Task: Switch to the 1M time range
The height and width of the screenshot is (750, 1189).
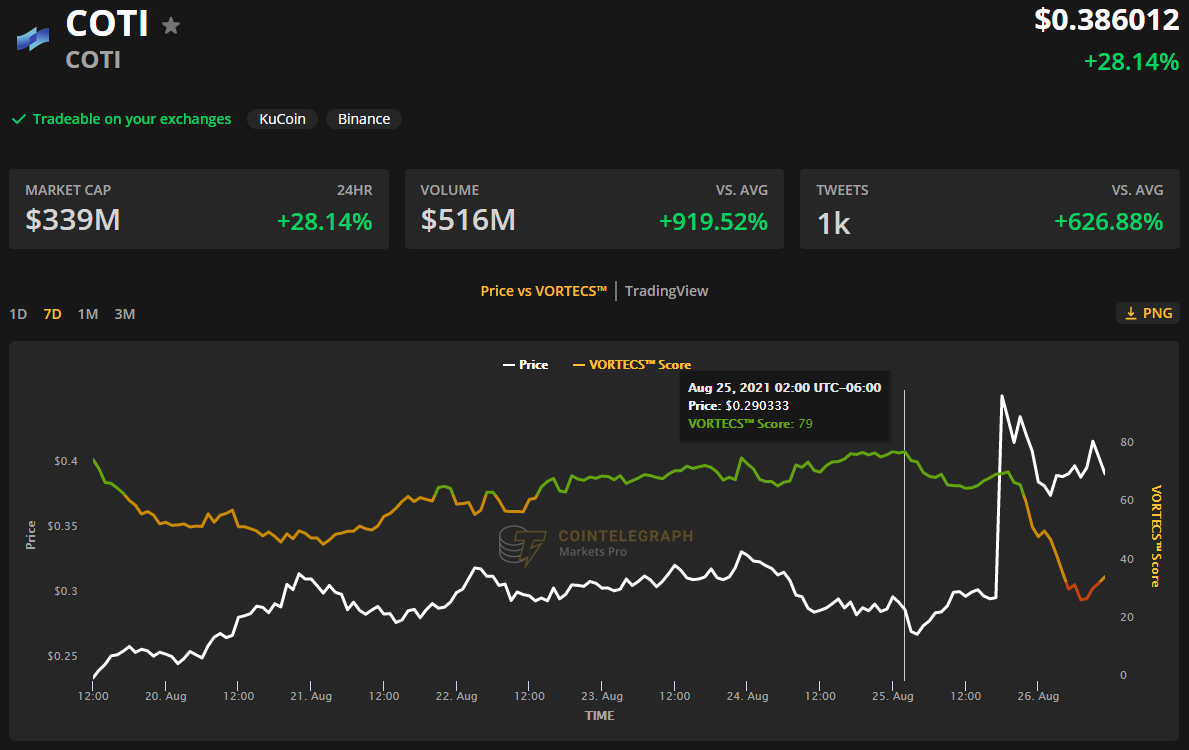Action: 88,314
